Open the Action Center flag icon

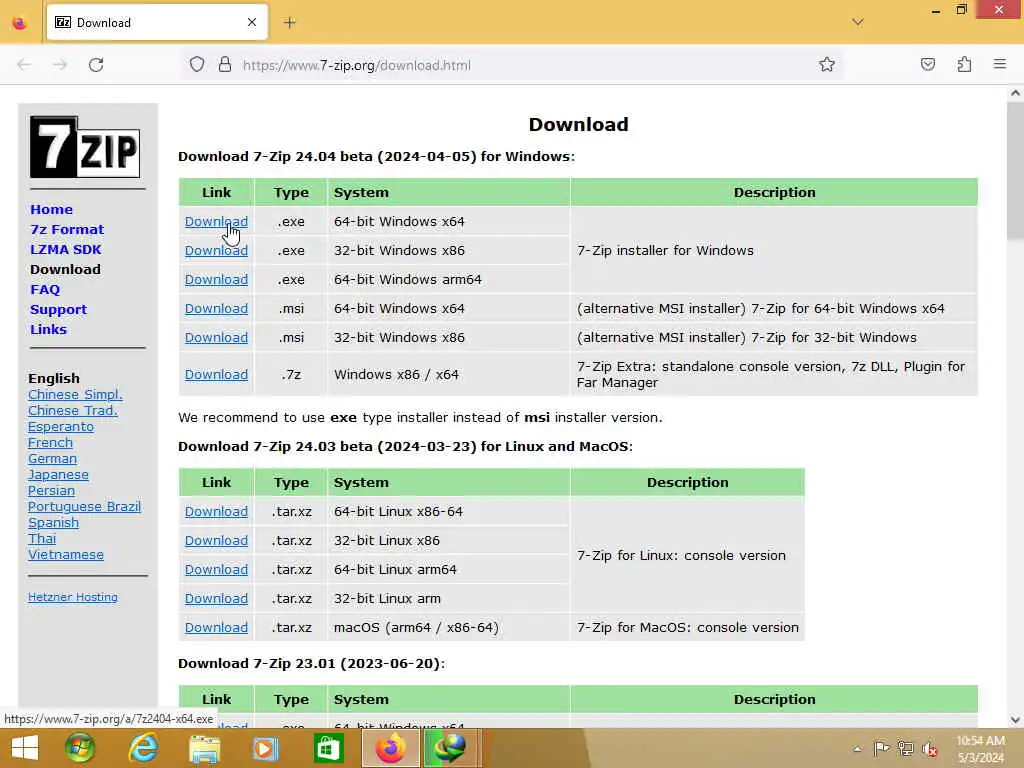pos(881,748)
